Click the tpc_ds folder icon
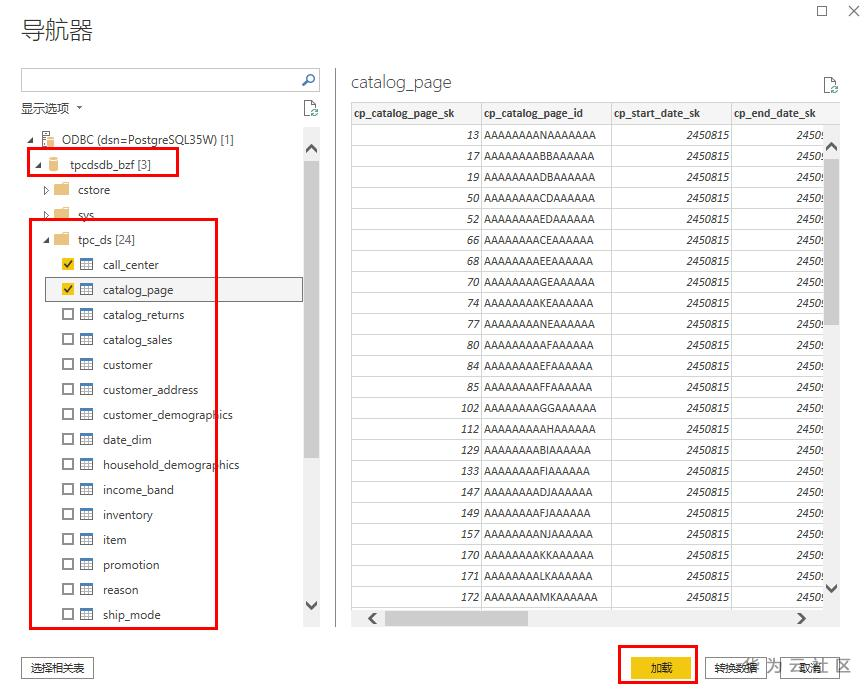 (62, 239)
